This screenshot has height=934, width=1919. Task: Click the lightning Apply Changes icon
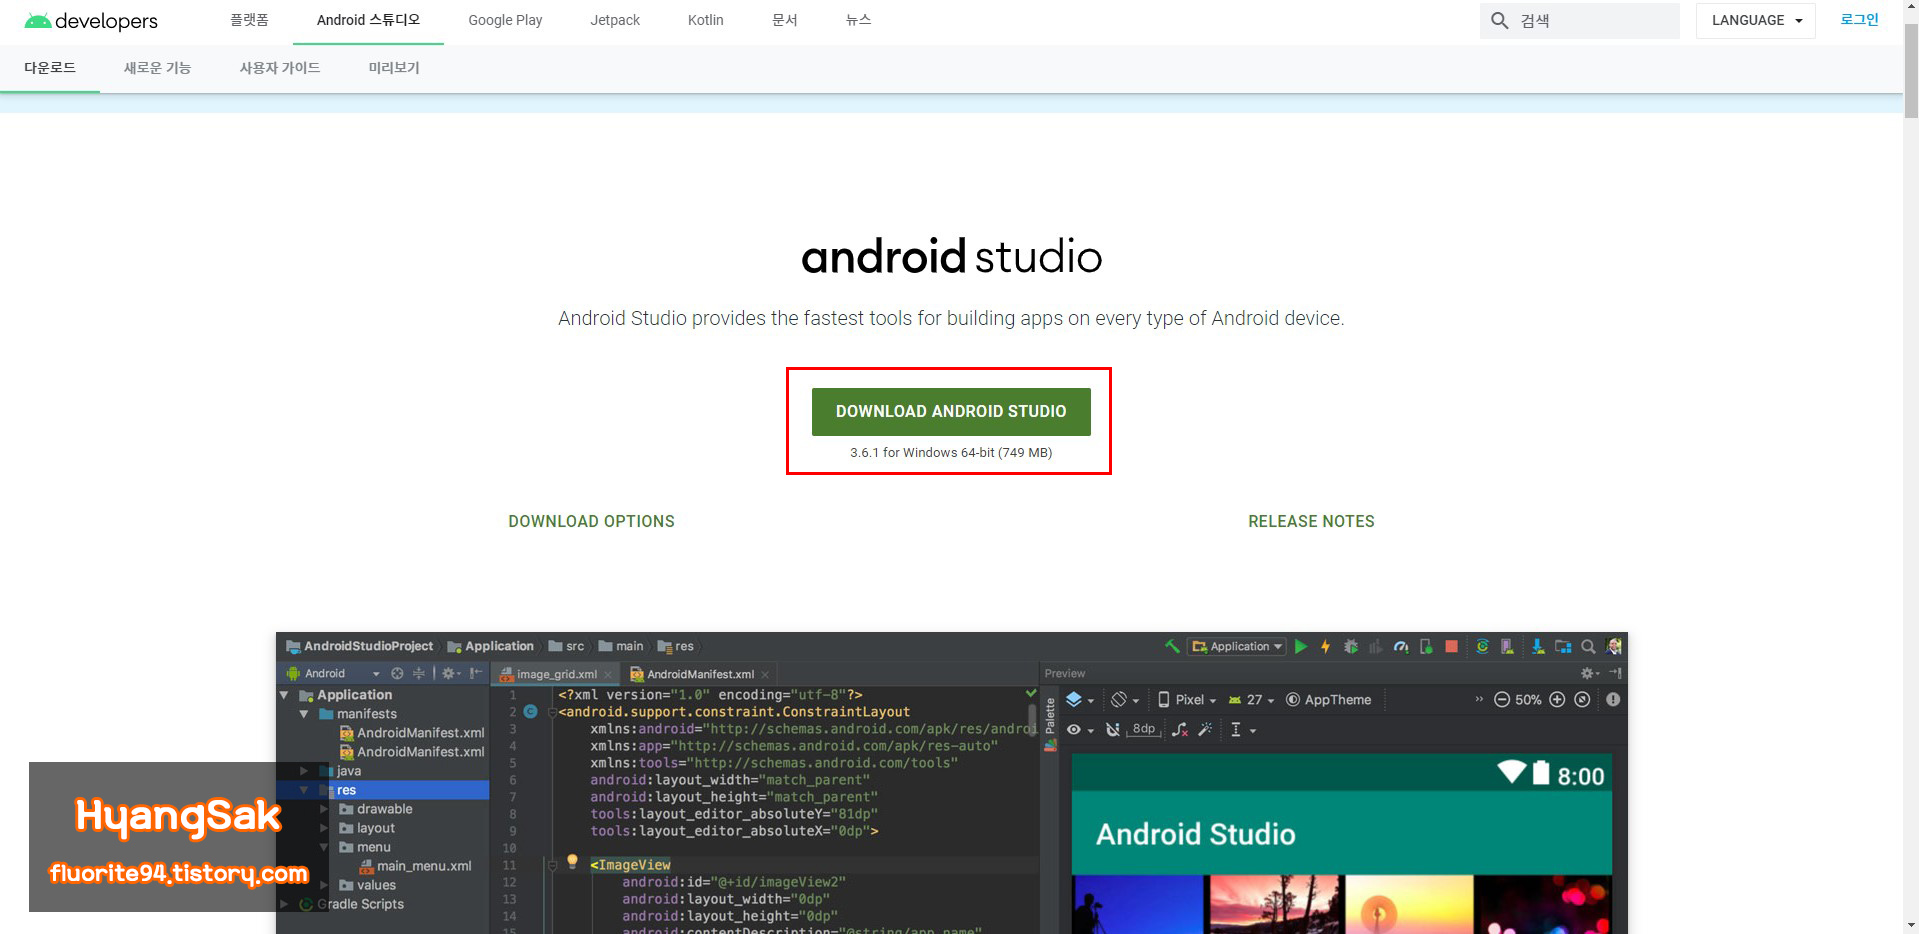coord(1325,647)
